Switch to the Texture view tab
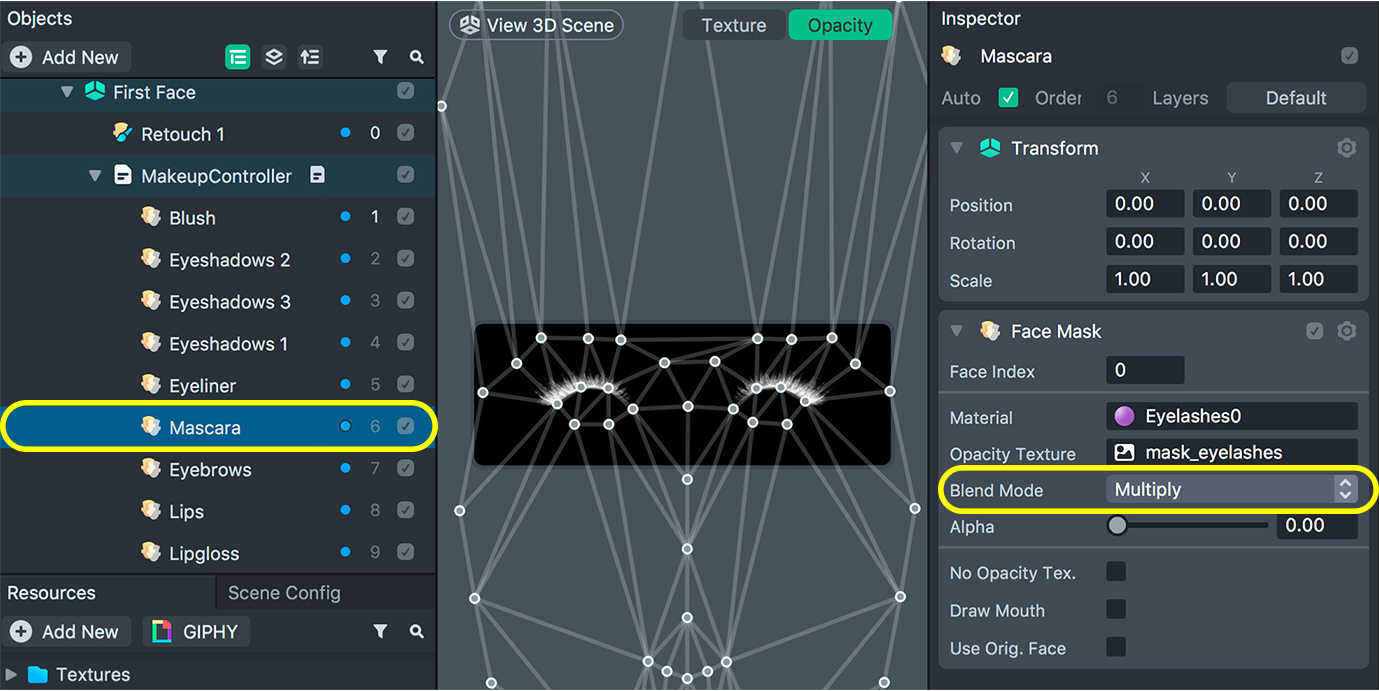This screenshot has width=1379, height=691. [734, 26]
